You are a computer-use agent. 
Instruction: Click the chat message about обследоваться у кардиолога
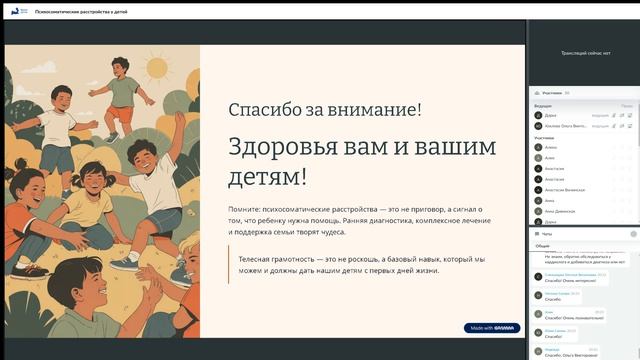click(x=585, y=259)
